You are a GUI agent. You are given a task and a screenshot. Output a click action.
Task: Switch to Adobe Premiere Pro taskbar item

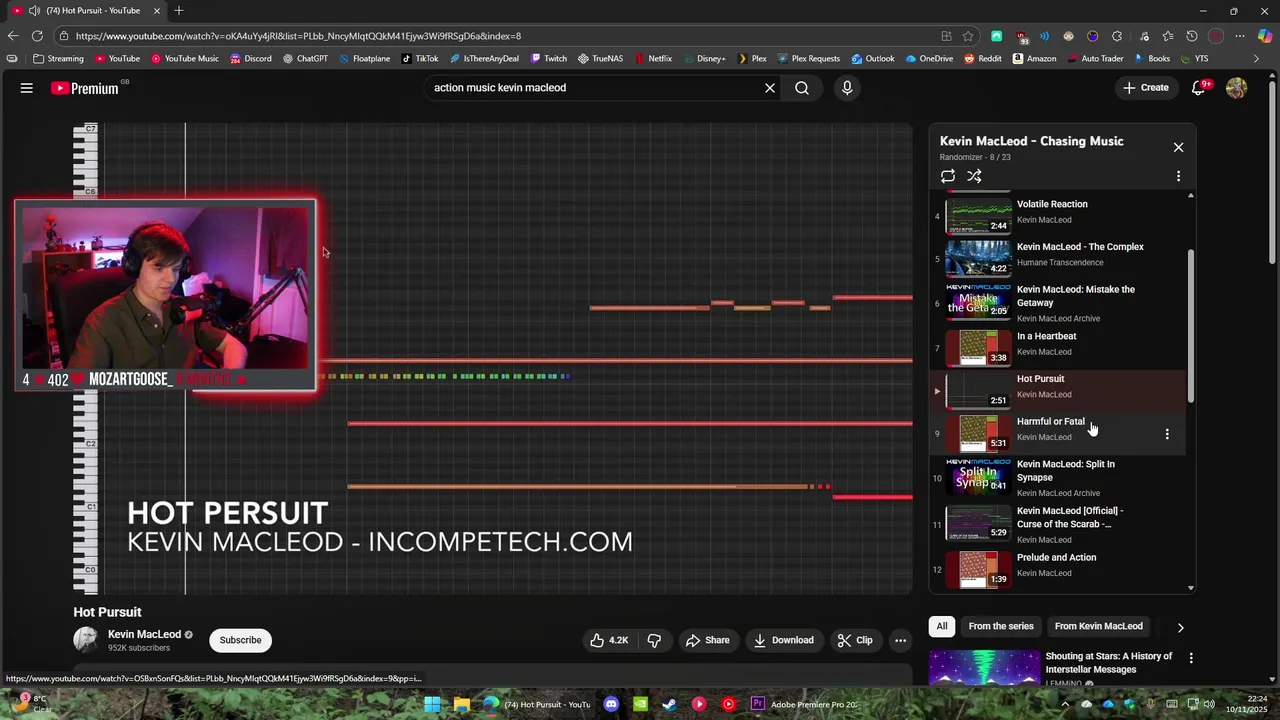pyautogui.click(x=804, y=704)
